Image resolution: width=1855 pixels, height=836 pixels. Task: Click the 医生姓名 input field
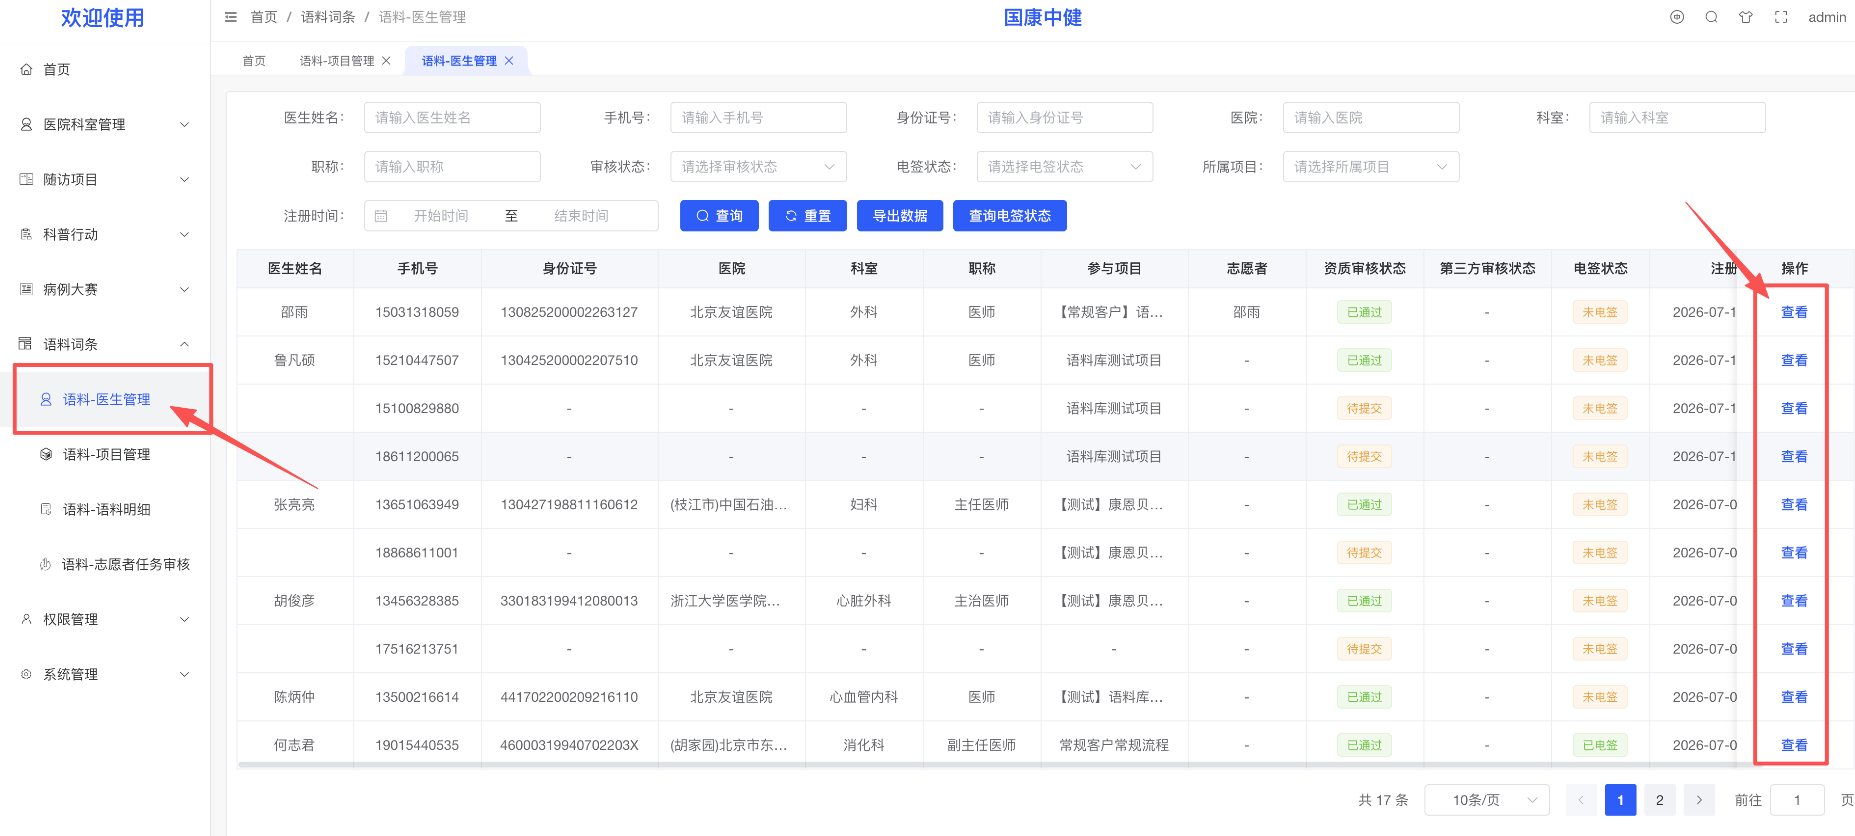(452, 118)
